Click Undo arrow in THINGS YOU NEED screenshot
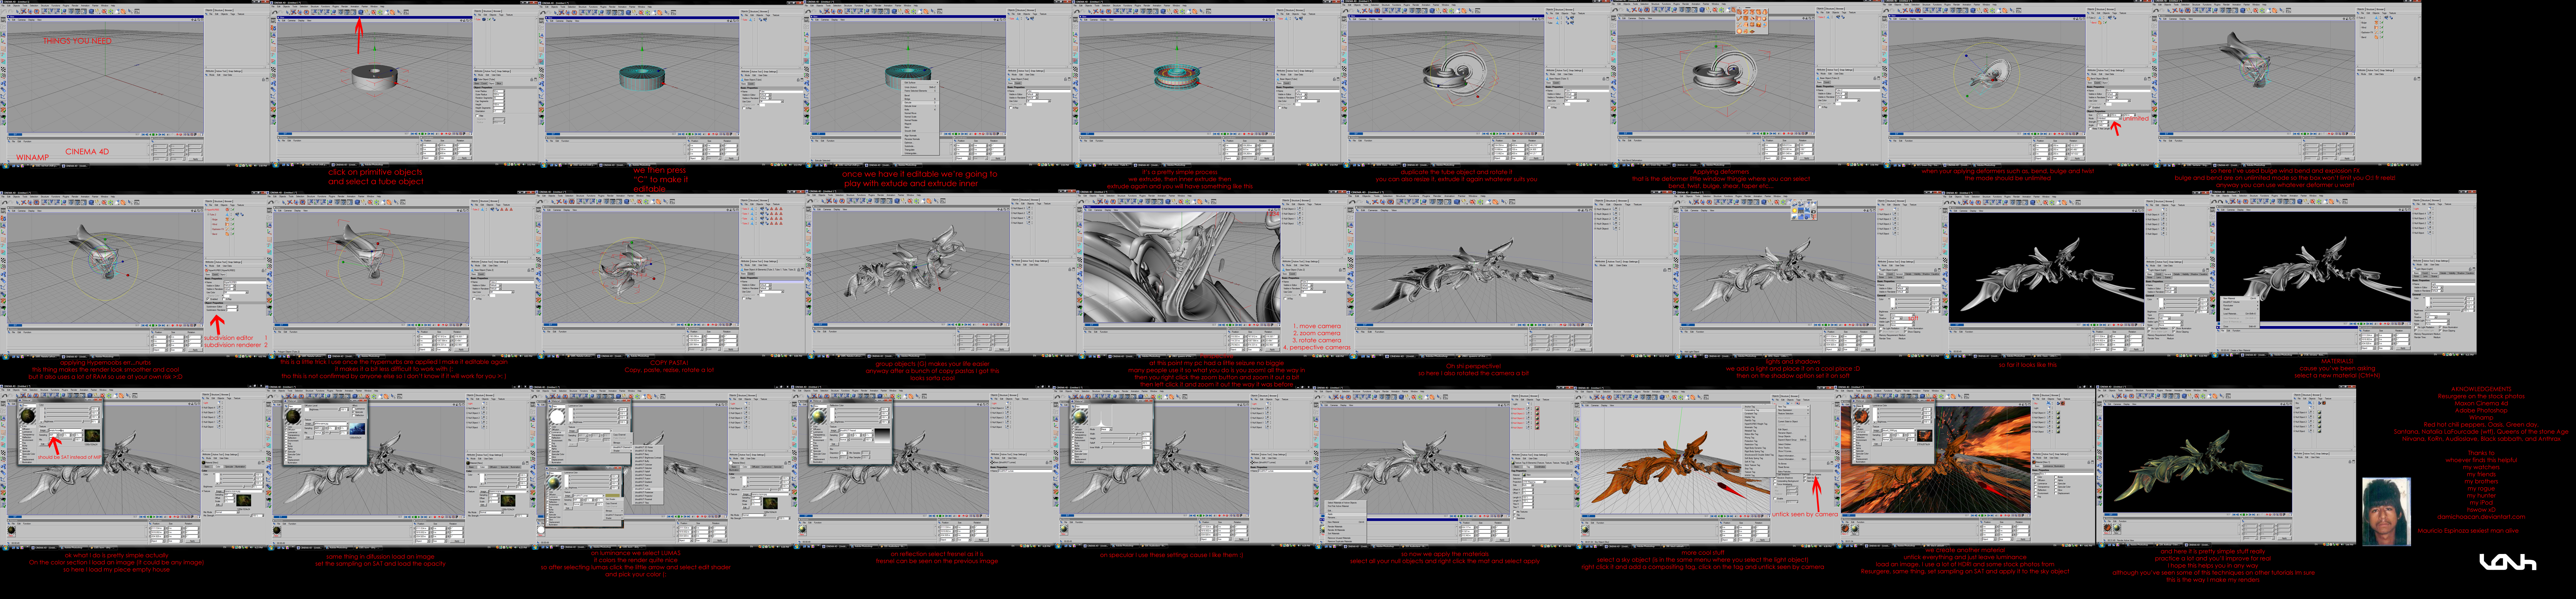Image resolution: width=2576 pixels, height=599 pixels. 4,11
